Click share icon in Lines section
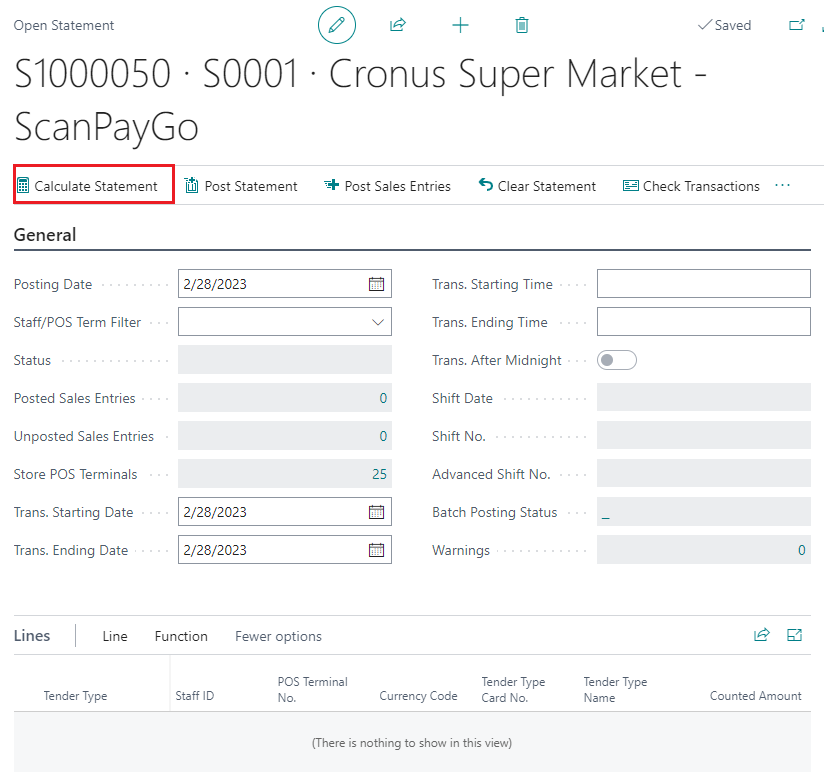This screenshot has height=772, width=824. [x=762, y=635]
